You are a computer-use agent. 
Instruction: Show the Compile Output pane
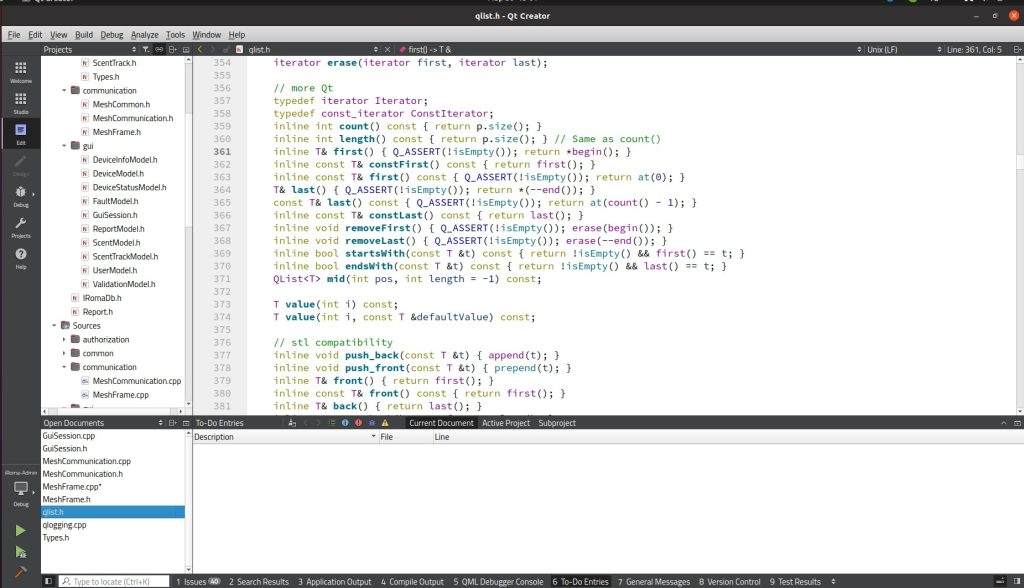pyautogui.click(x=412, y=581)
